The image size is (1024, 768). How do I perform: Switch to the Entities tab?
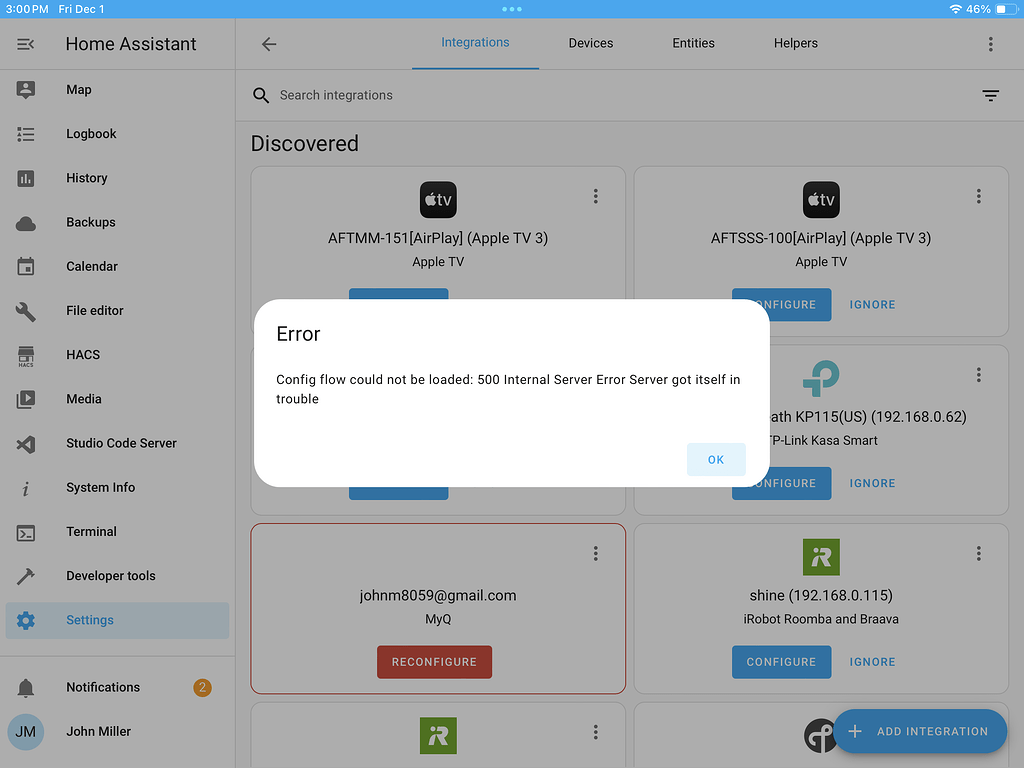tap(693, 43)
